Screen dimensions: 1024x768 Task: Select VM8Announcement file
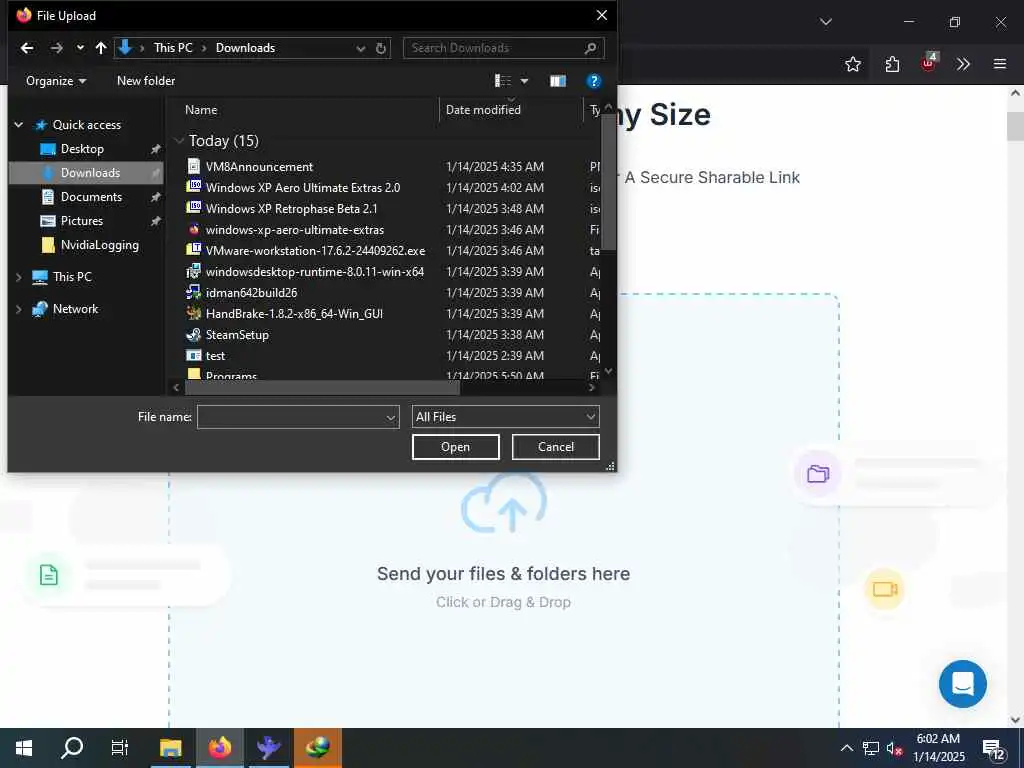point(259,167)
